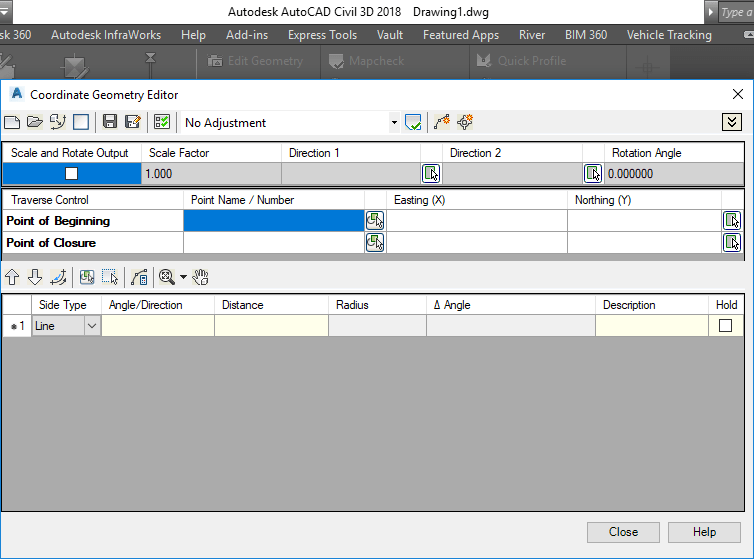
Task: Toggle the Hold checkbox in row 1
Action: [x=725, y=326]
